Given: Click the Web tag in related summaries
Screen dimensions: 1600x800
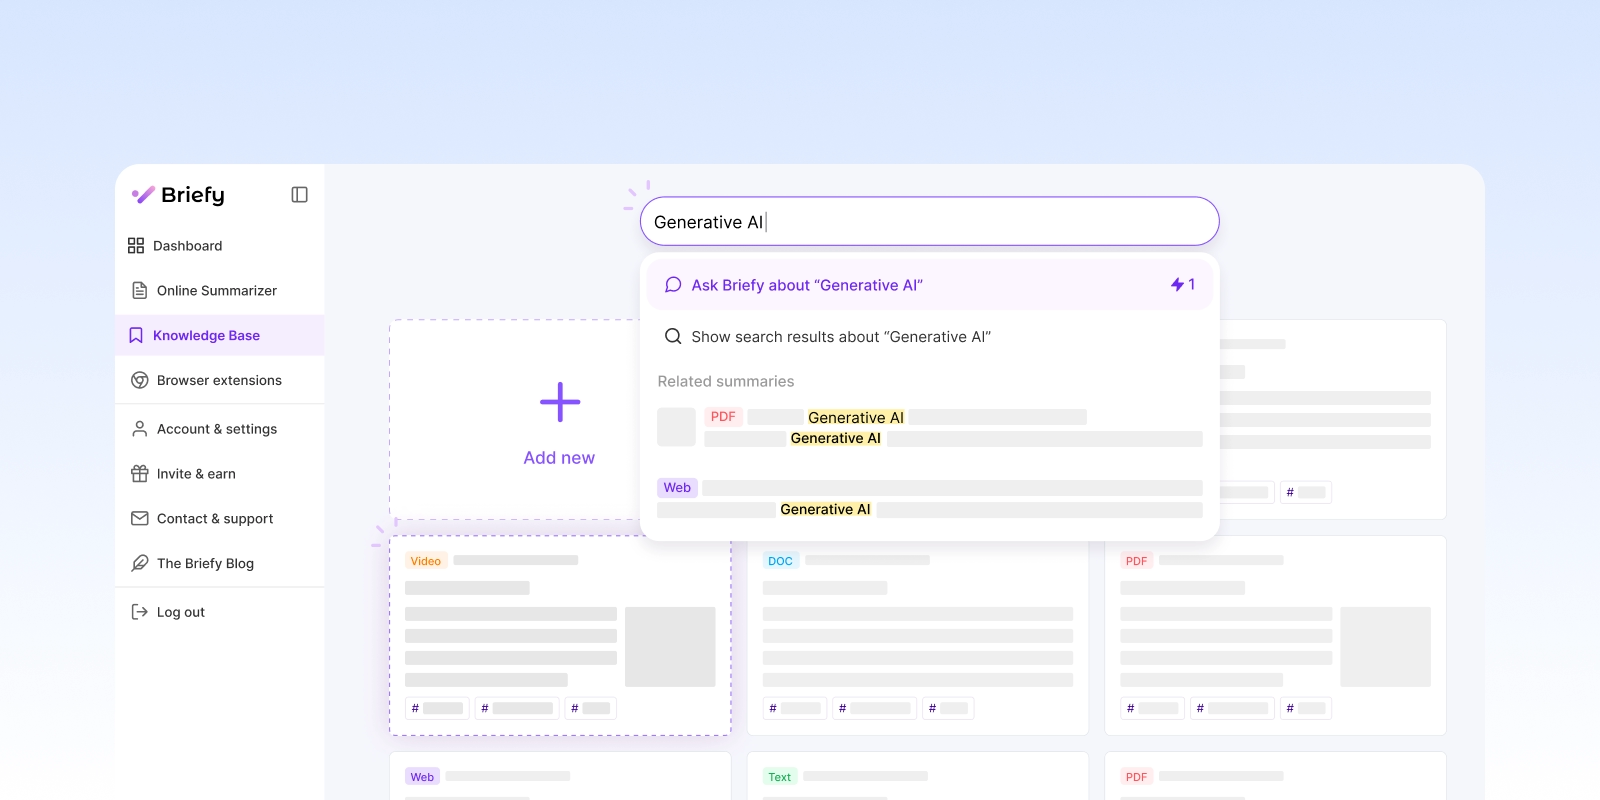Looking at the screenshot, I should (x=677, y=488).
